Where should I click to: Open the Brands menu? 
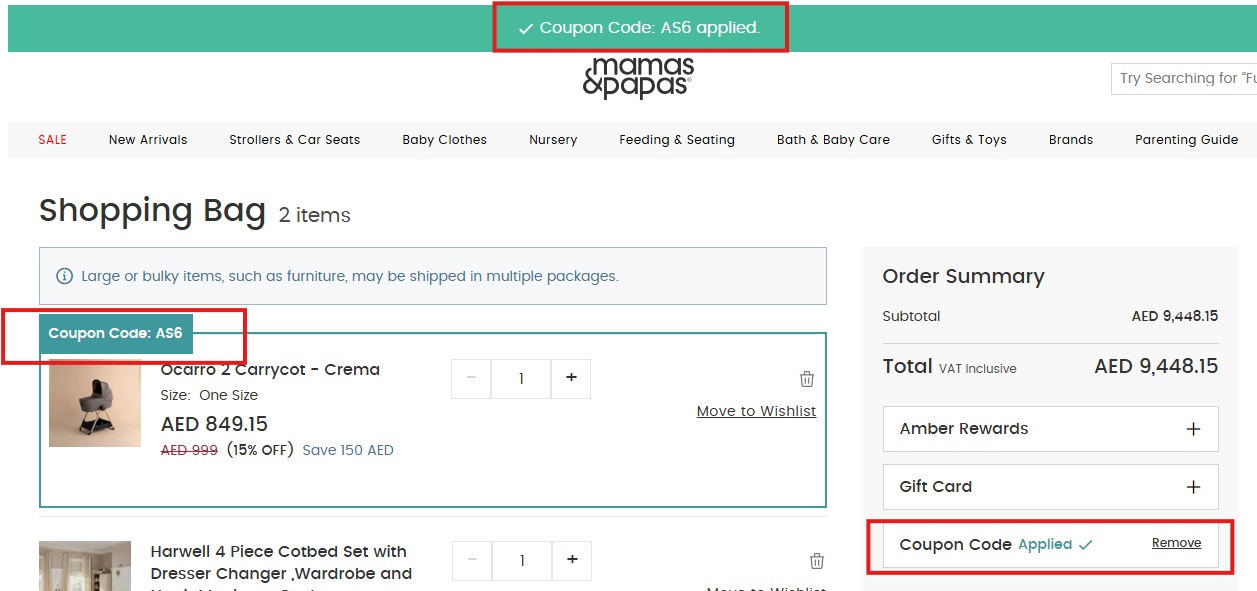pyautogui.click(x=1071, y=140)
